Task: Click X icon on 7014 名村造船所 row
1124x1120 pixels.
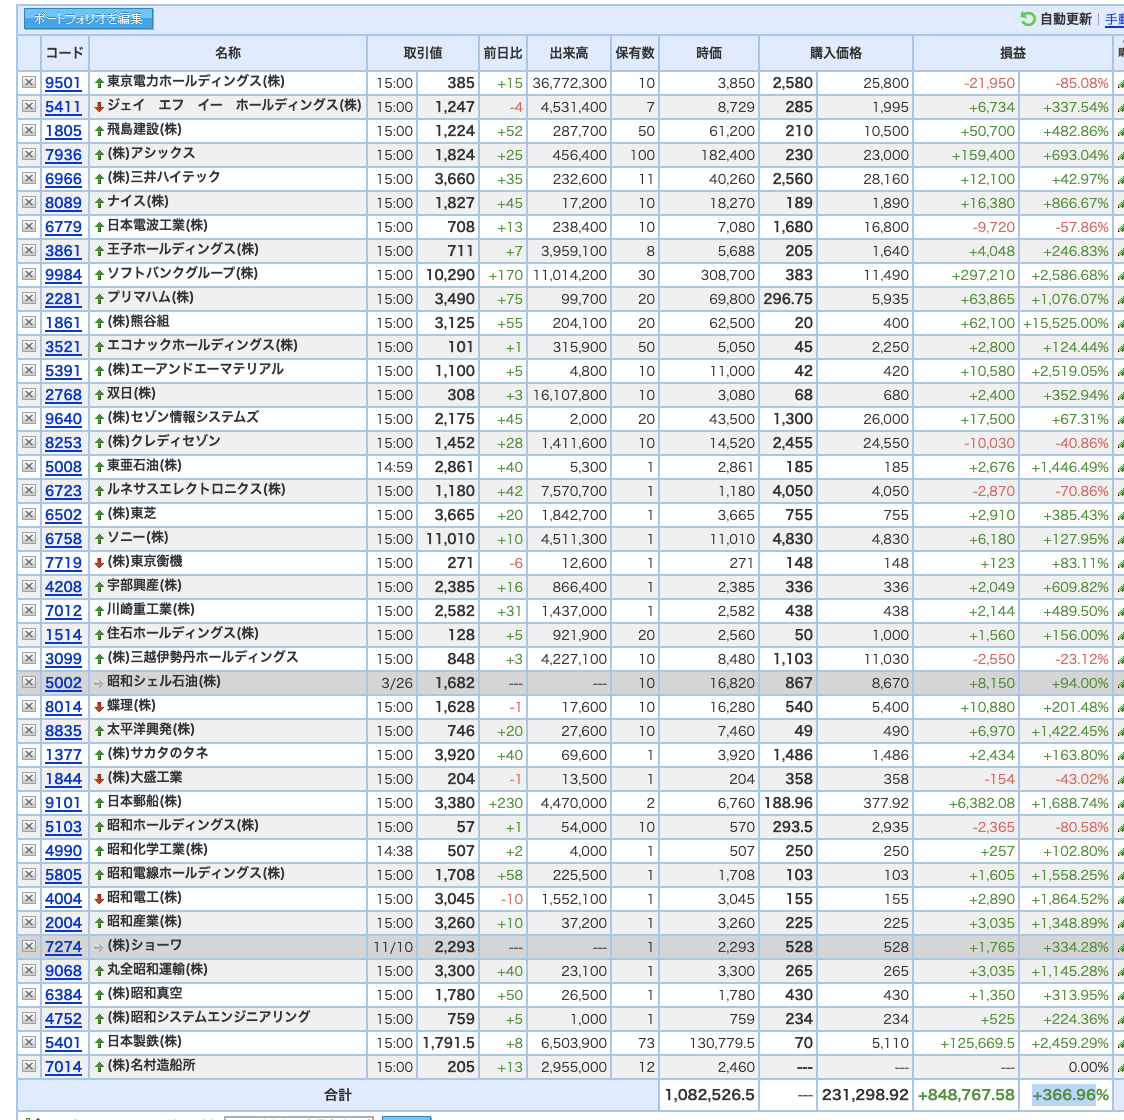Action: pyautogui.click(x=29, y=1066)
